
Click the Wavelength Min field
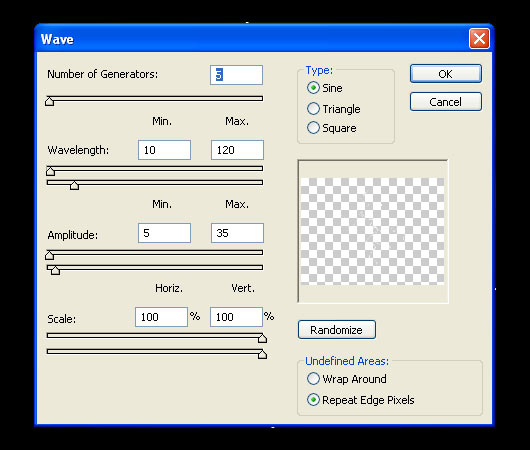pyautogui.click(x=164, y=150)
